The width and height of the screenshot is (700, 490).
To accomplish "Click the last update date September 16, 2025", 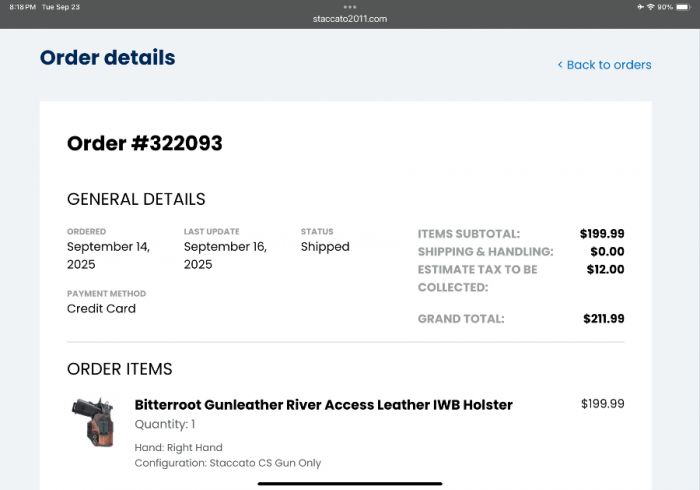I will 225,255.
